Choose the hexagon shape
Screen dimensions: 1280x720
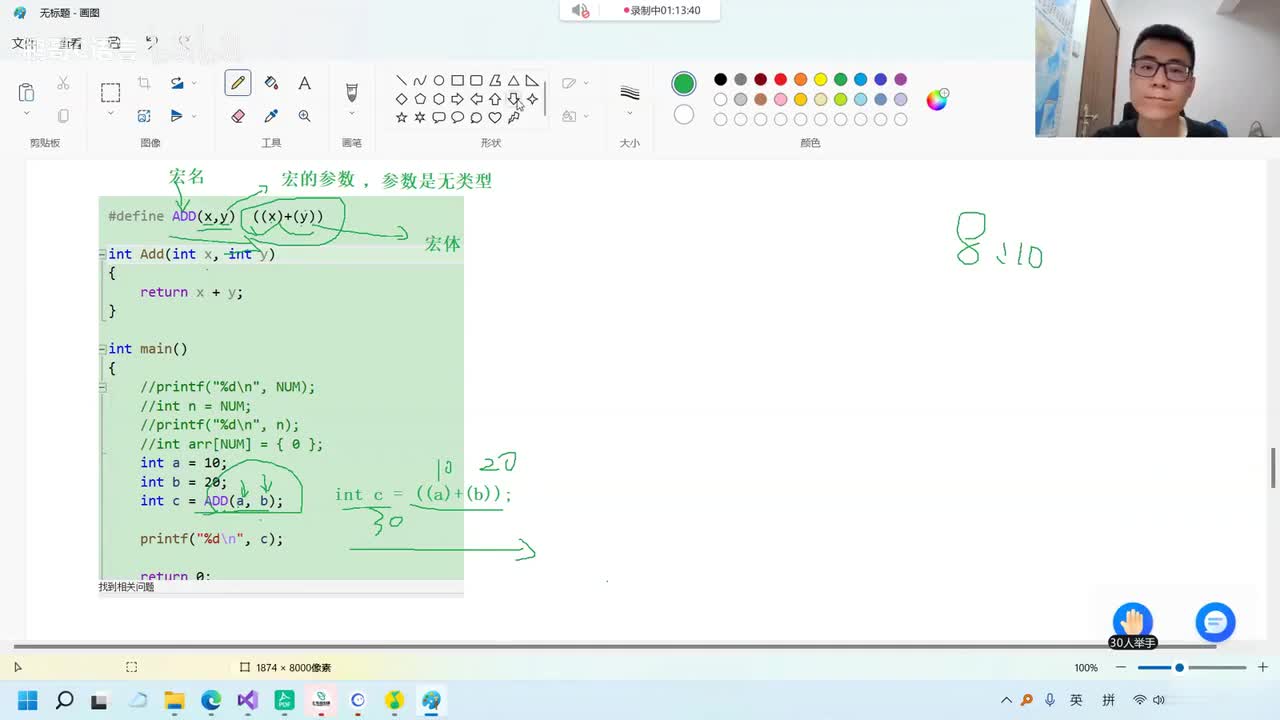tap(439, 99)
